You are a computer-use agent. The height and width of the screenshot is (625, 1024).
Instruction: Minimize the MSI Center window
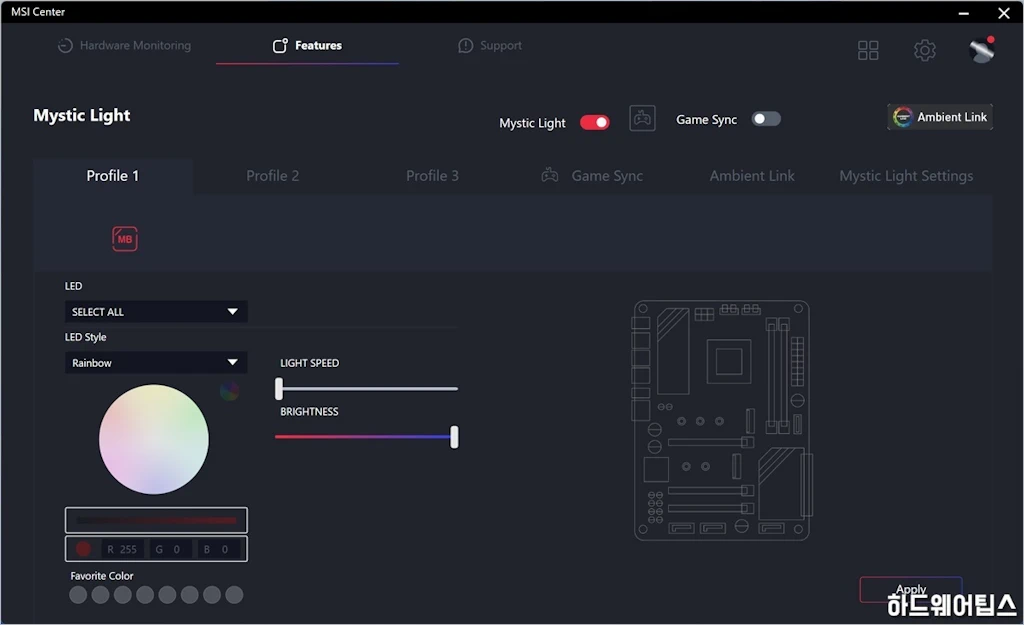963,12
